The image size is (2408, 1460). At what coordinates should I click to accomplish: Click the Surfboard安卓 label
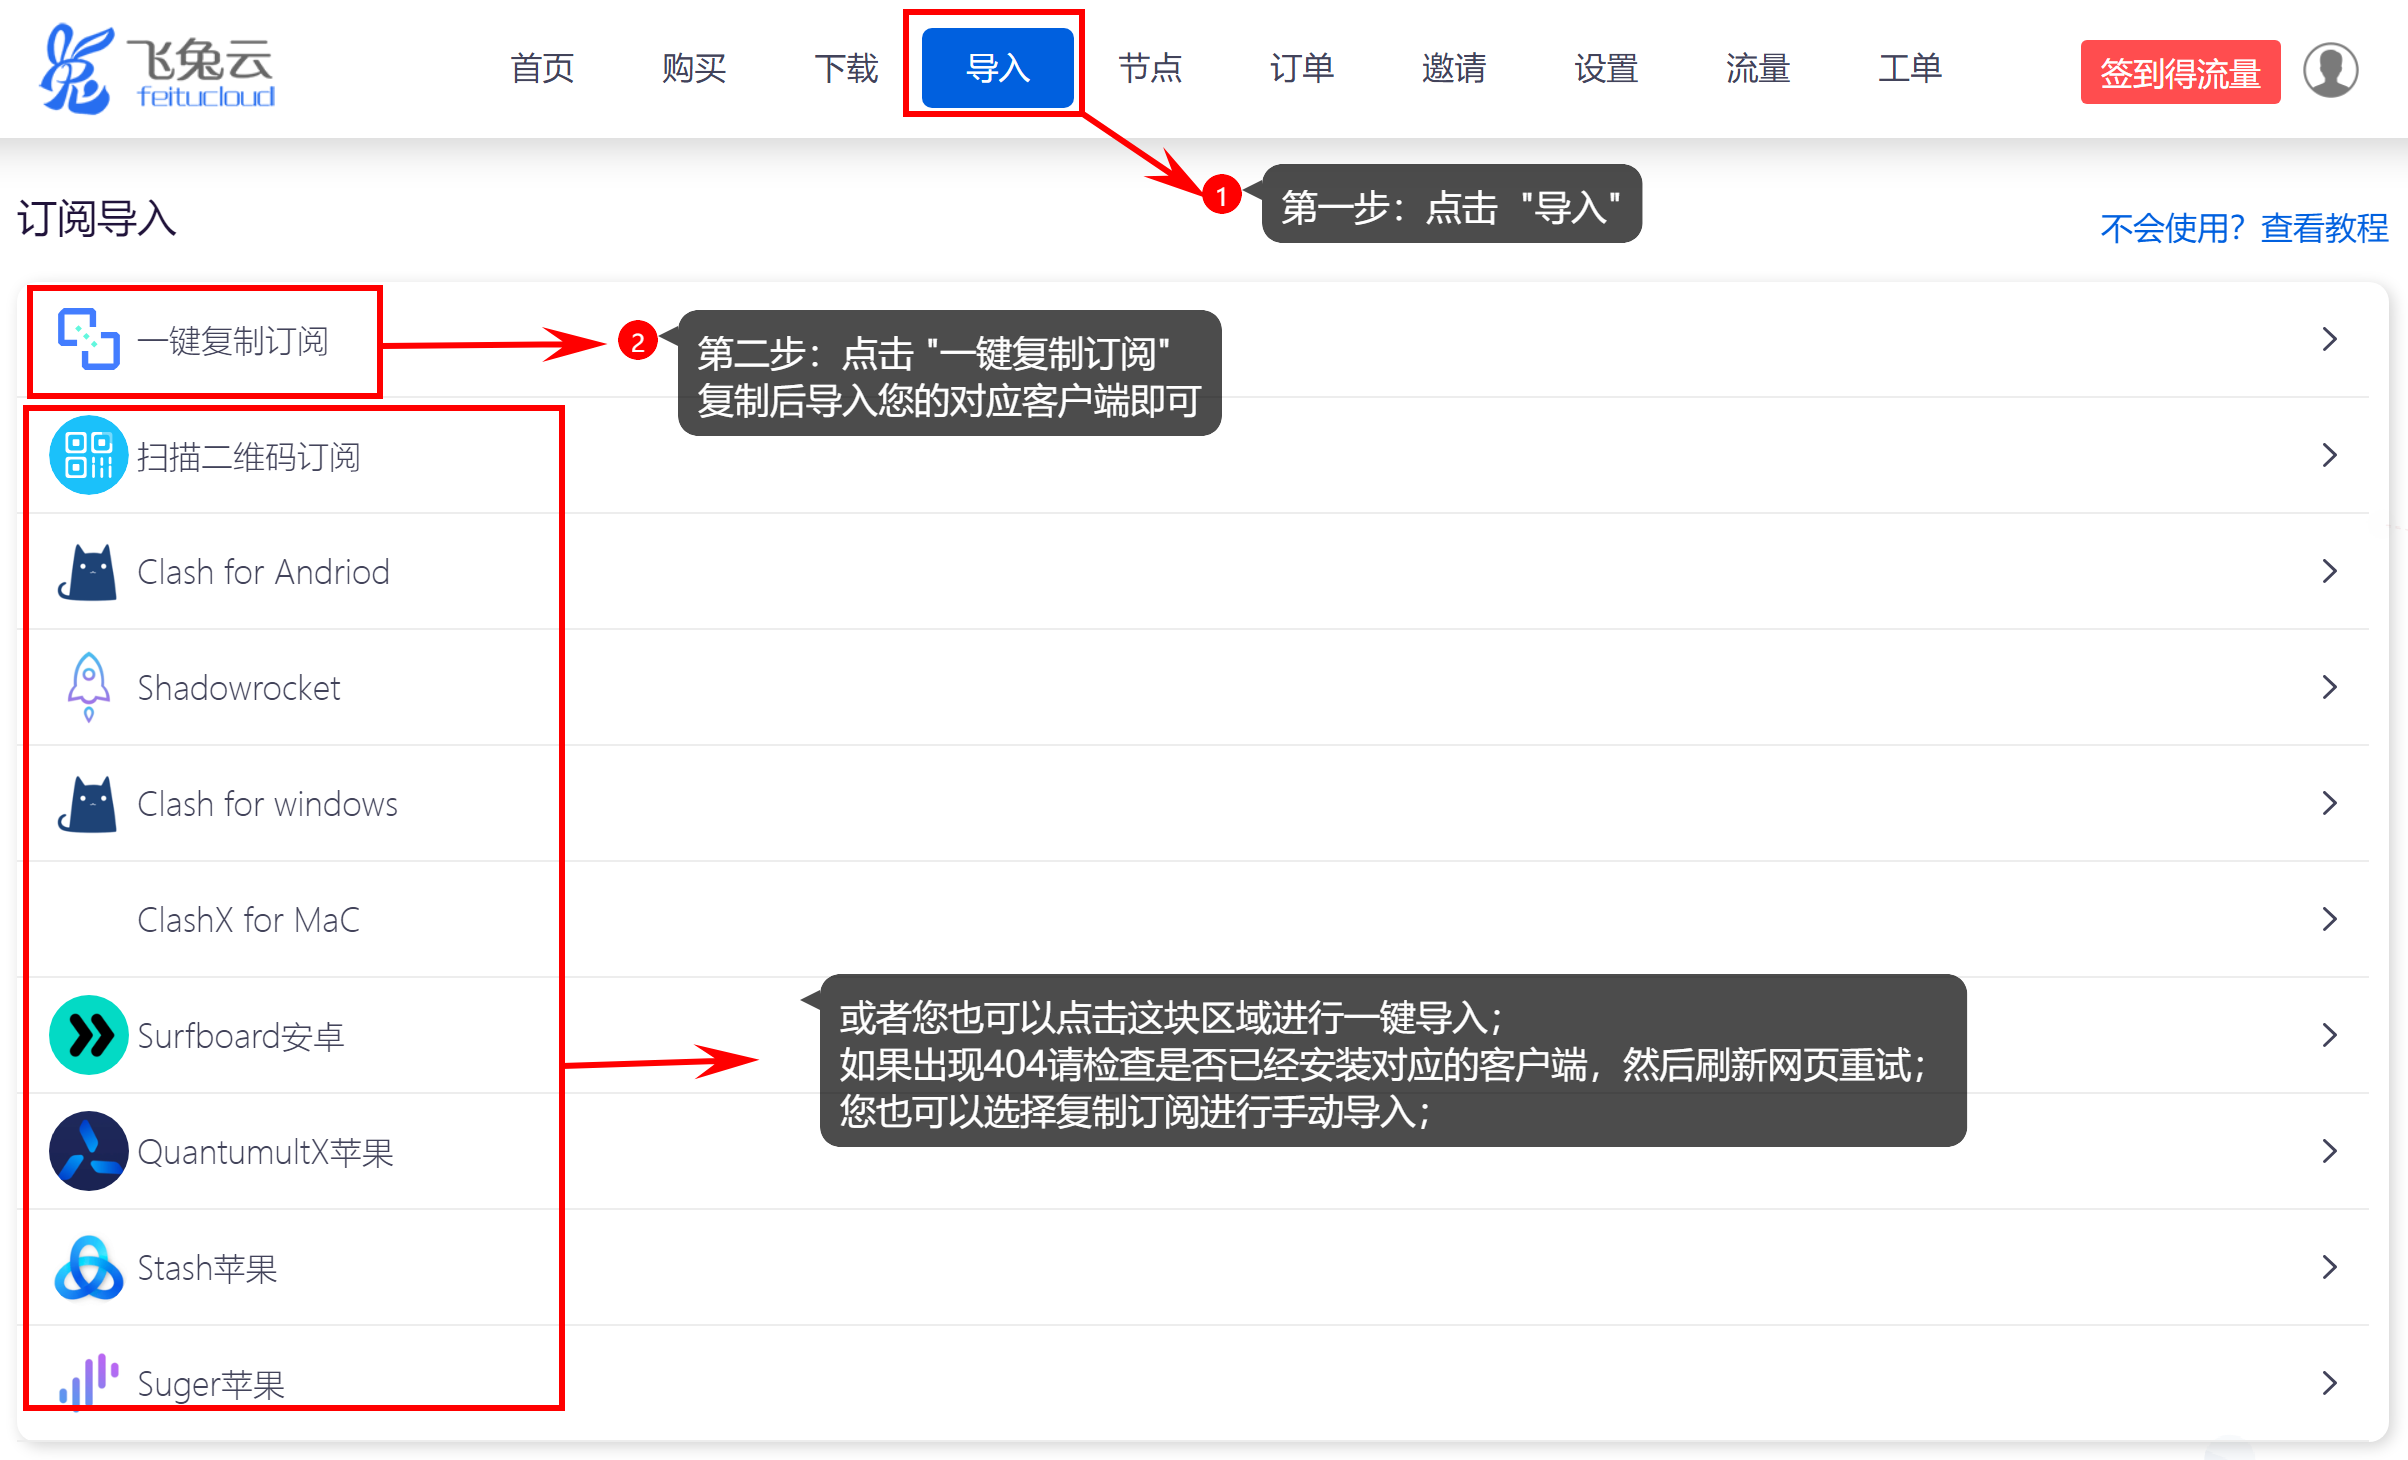241,1036
